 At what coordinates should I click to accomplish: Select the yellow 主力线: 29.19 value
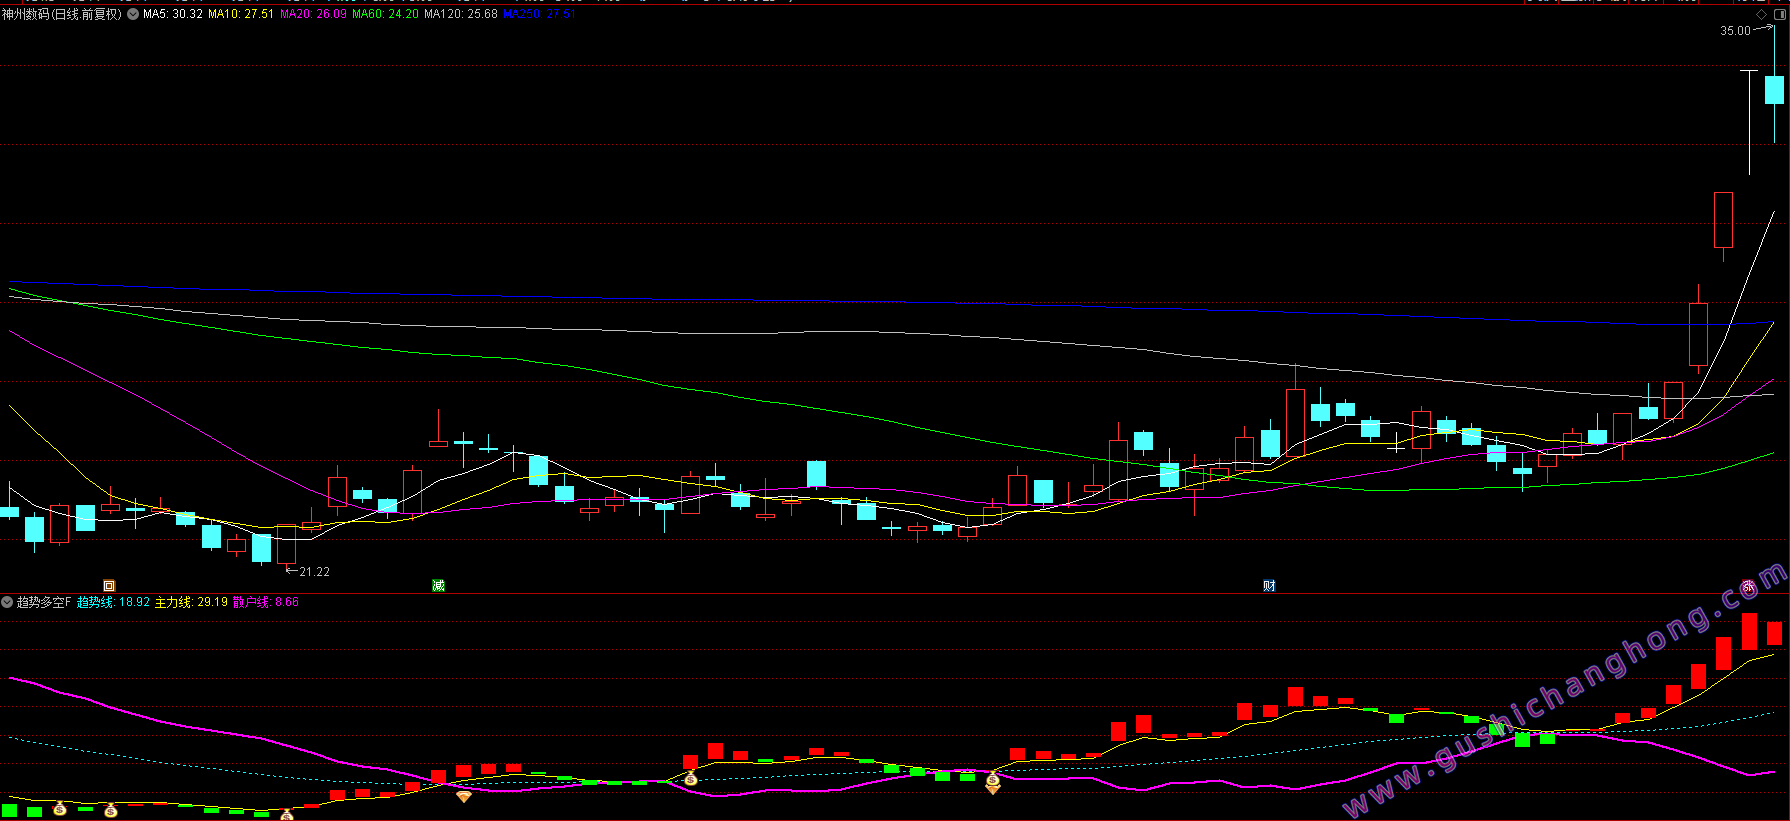(x=191, y=602)
